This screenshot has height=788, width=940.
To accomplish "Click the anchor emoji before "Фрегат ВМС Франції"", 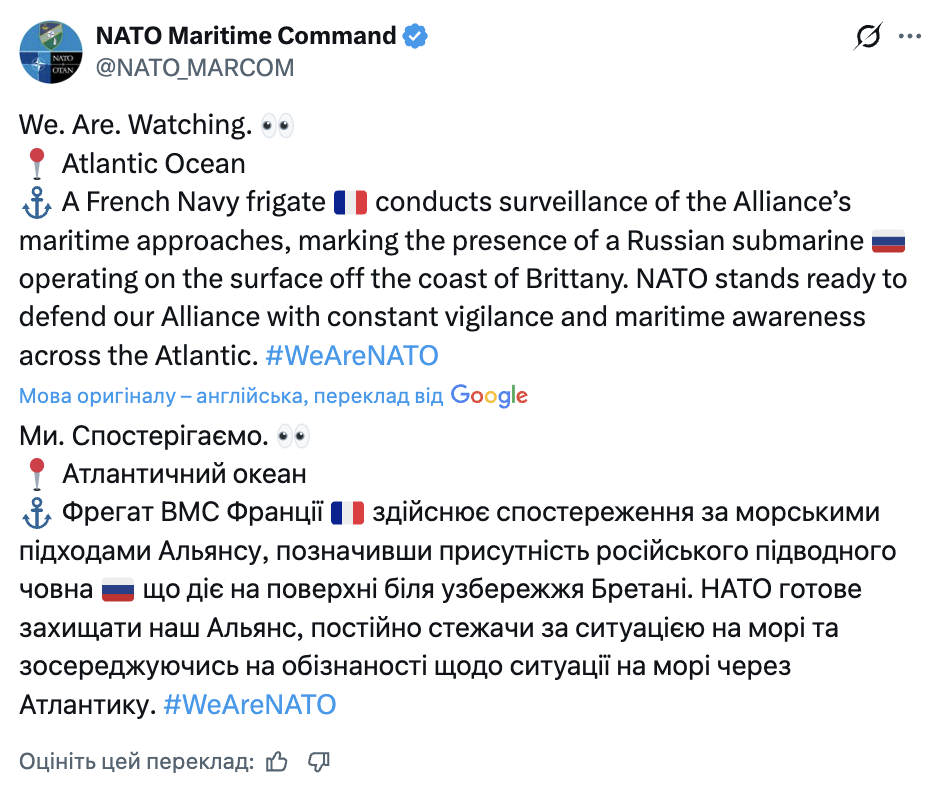I will coord(36,514).
